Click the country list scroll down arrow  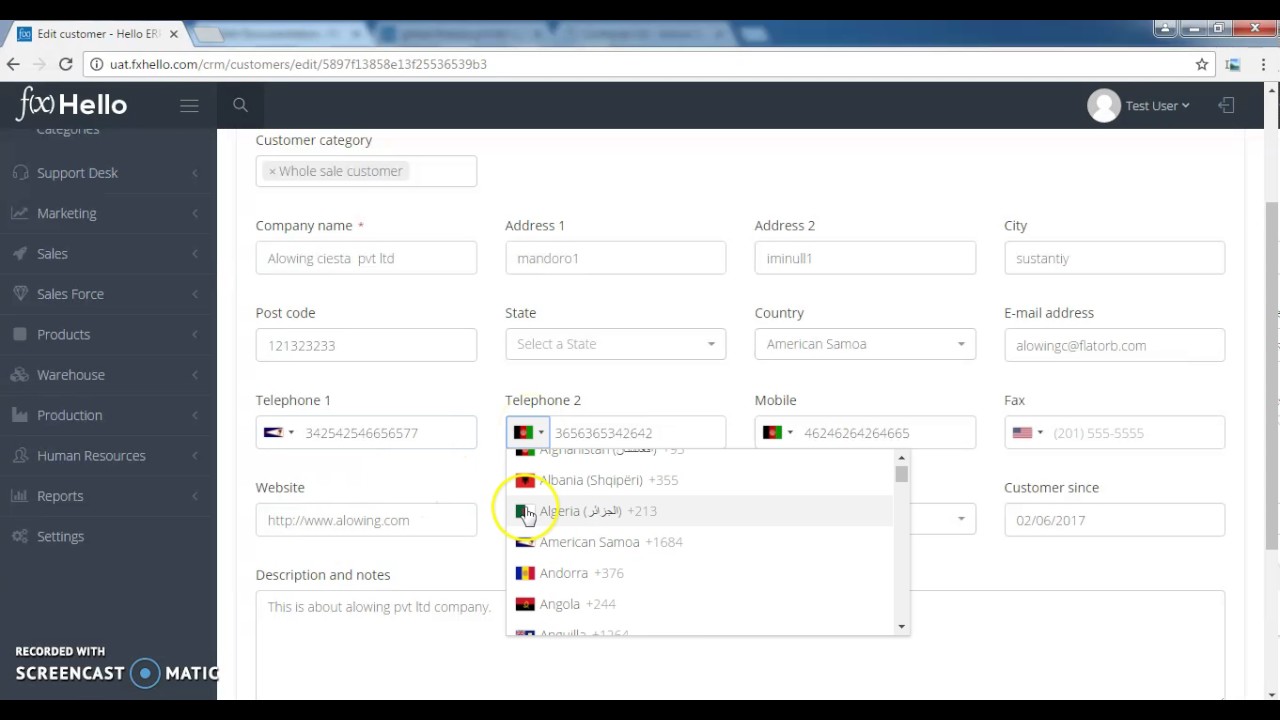[902, 627]
